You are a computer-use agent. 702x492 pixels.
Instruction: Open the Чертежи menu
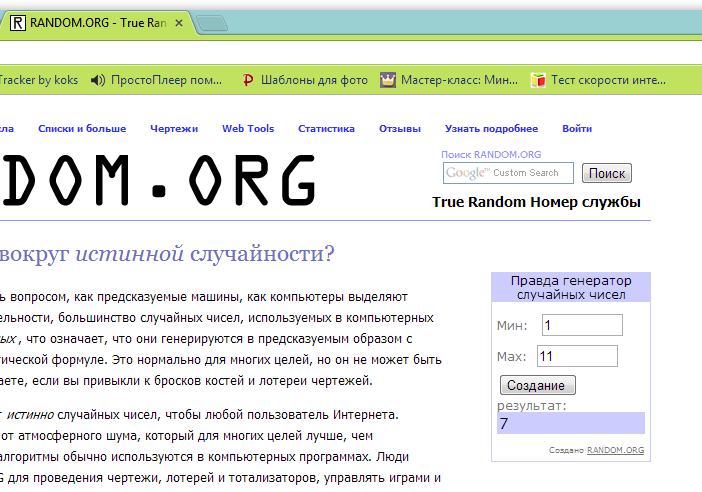[x=174, y=128]
